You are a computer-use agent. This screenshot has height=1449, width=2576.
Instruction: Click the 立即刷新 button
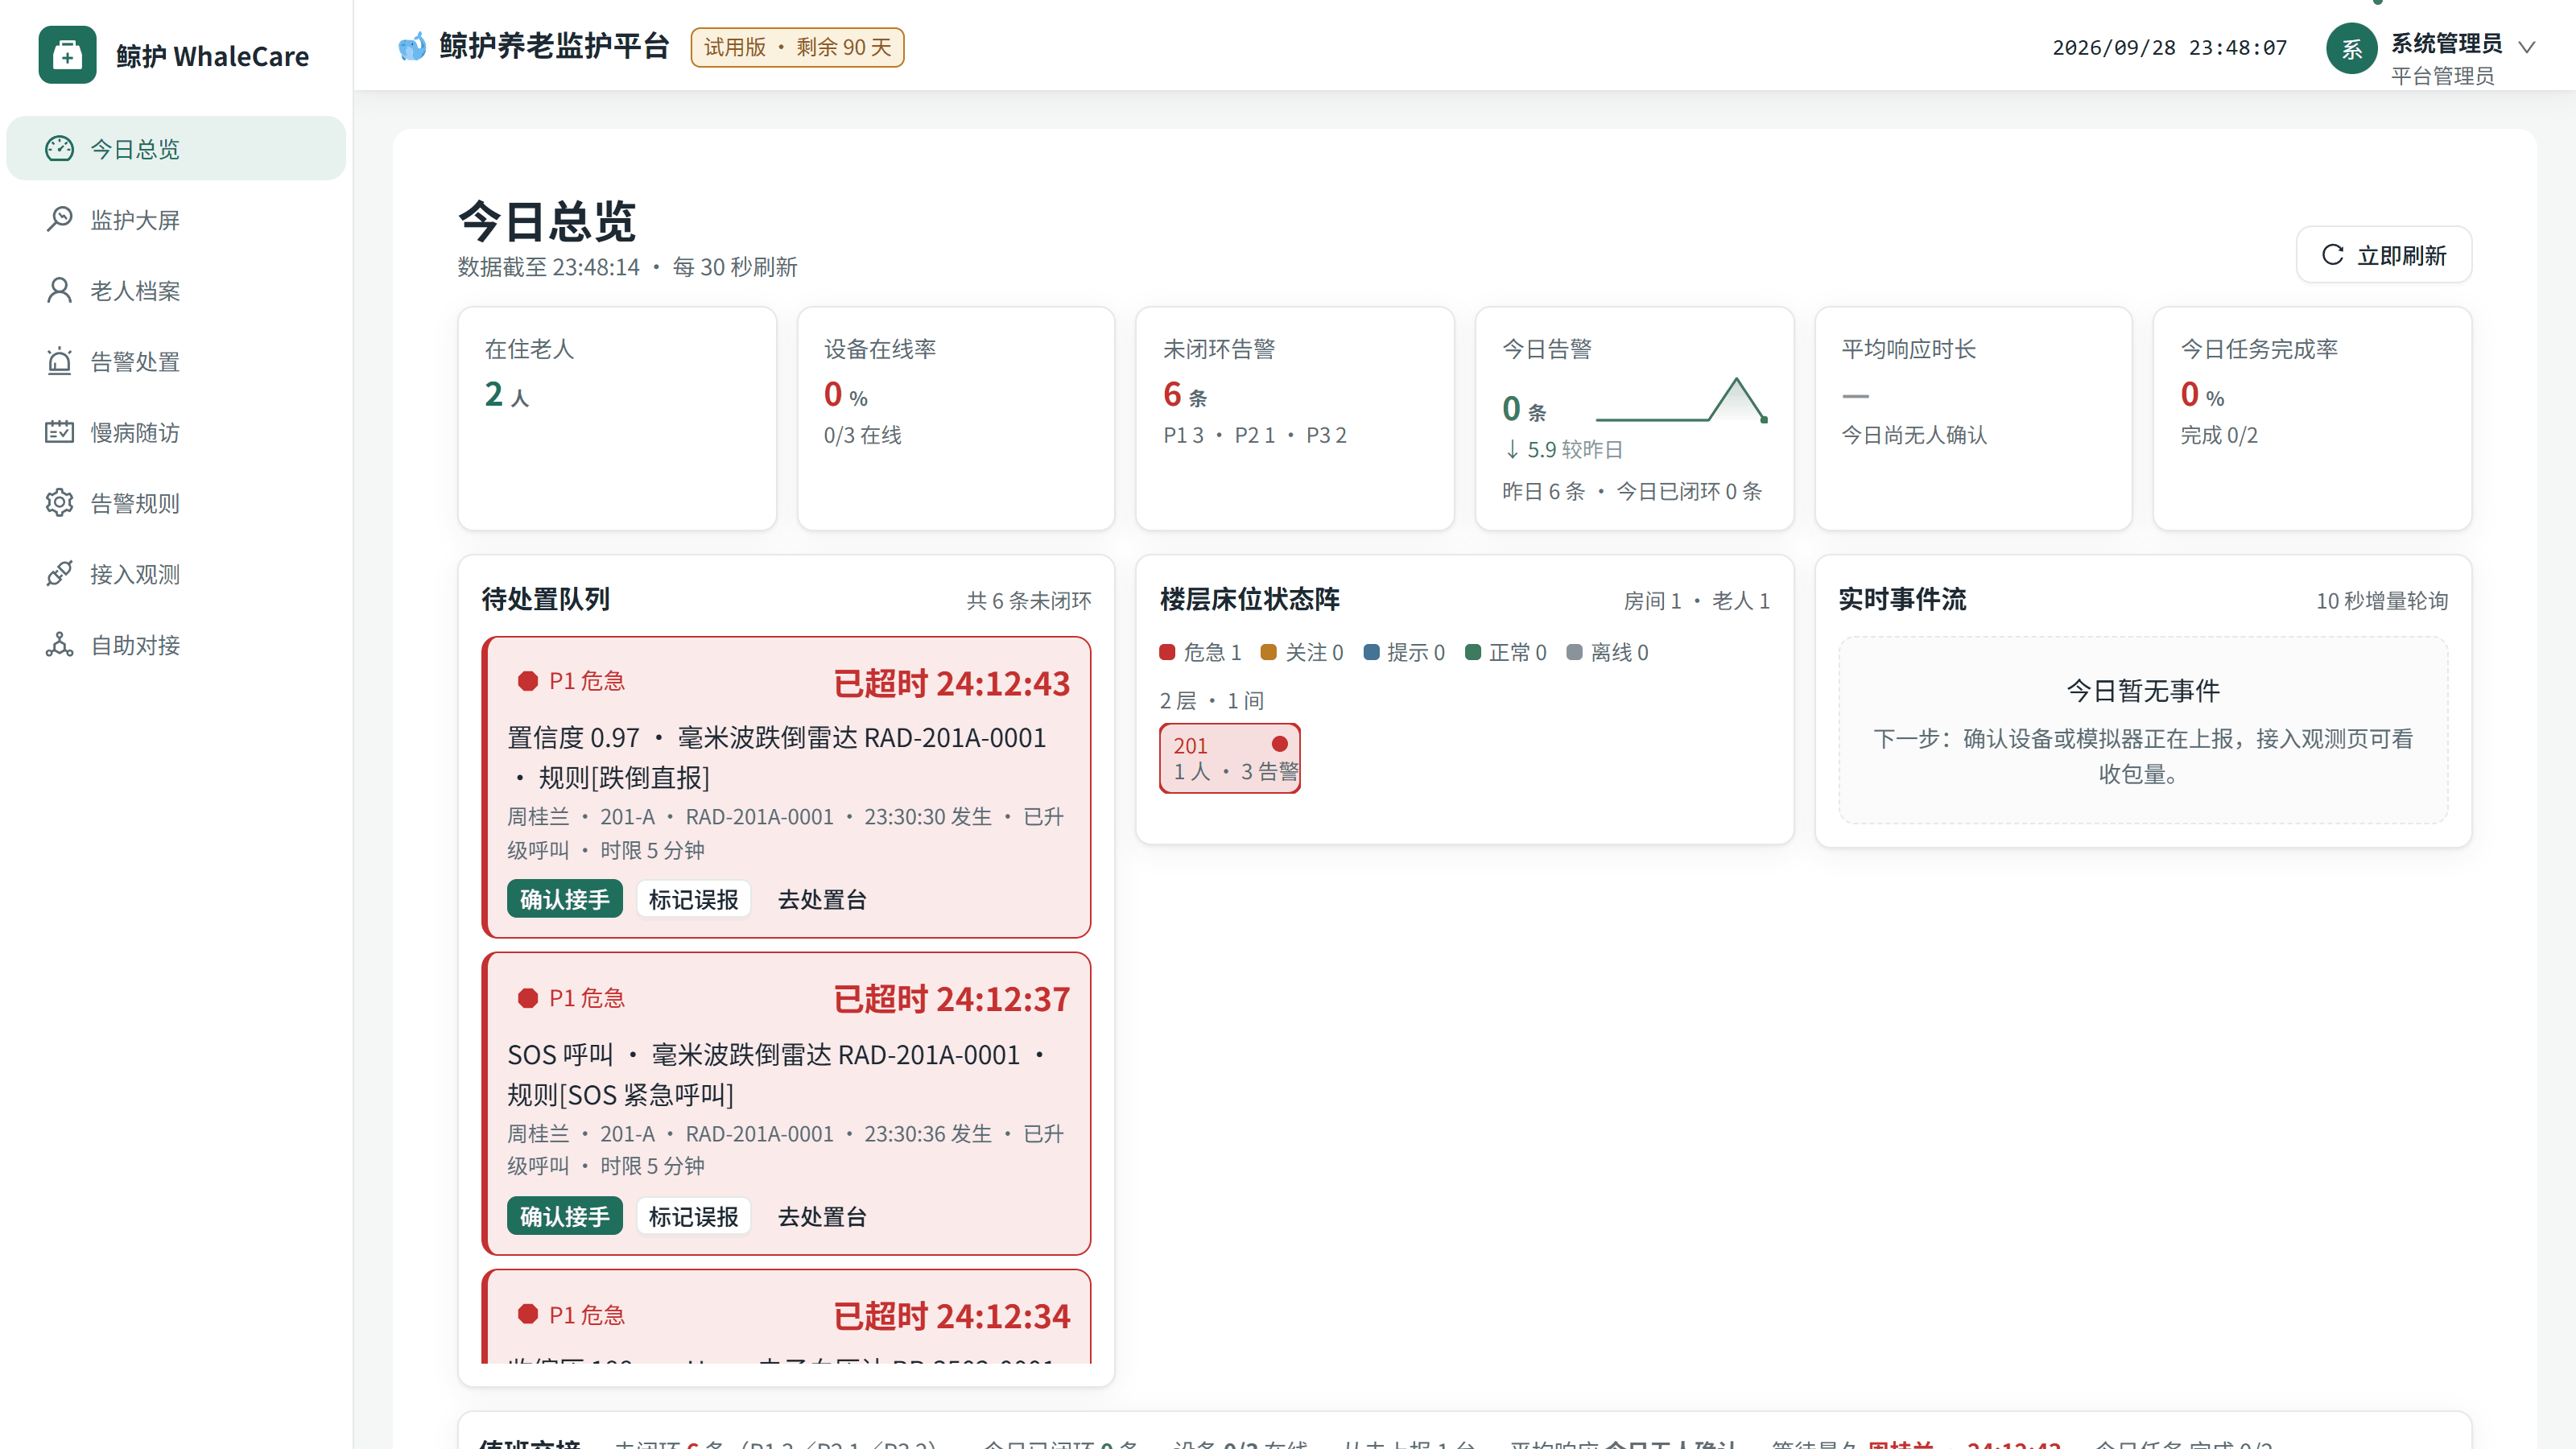pos(2383,255)
